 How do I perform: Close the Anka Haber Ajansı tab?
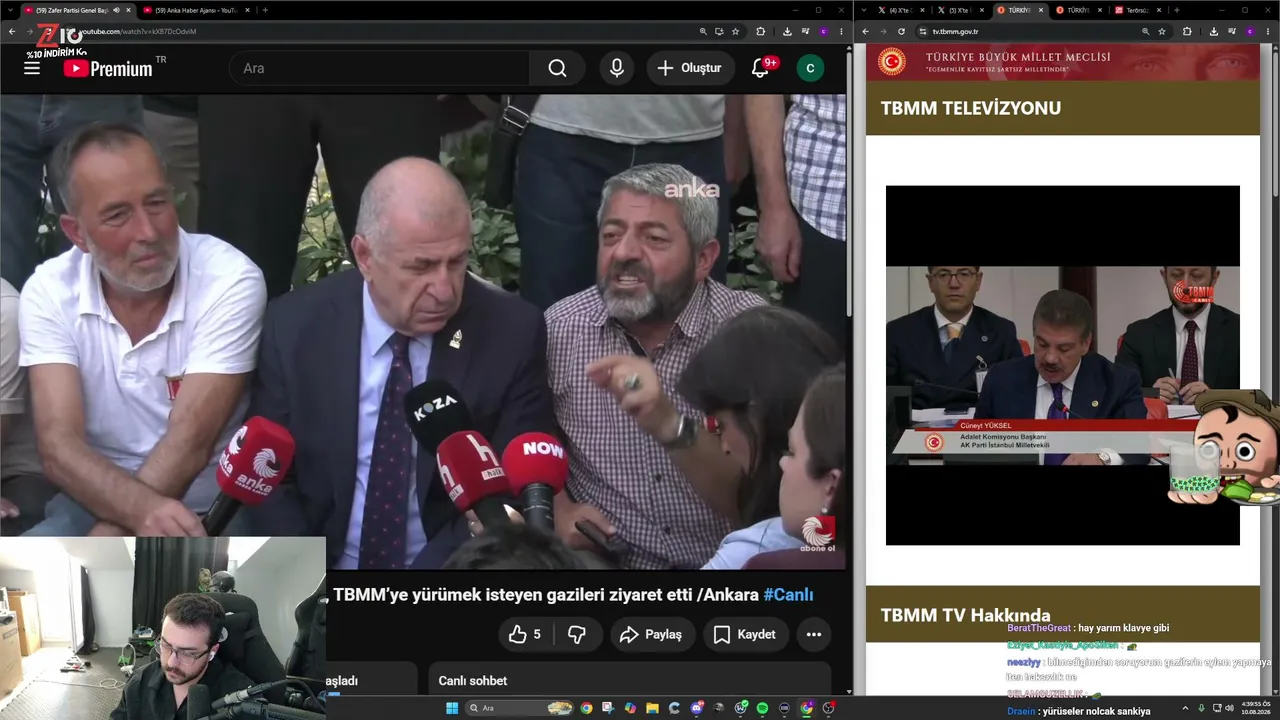[x=249, y=10]
